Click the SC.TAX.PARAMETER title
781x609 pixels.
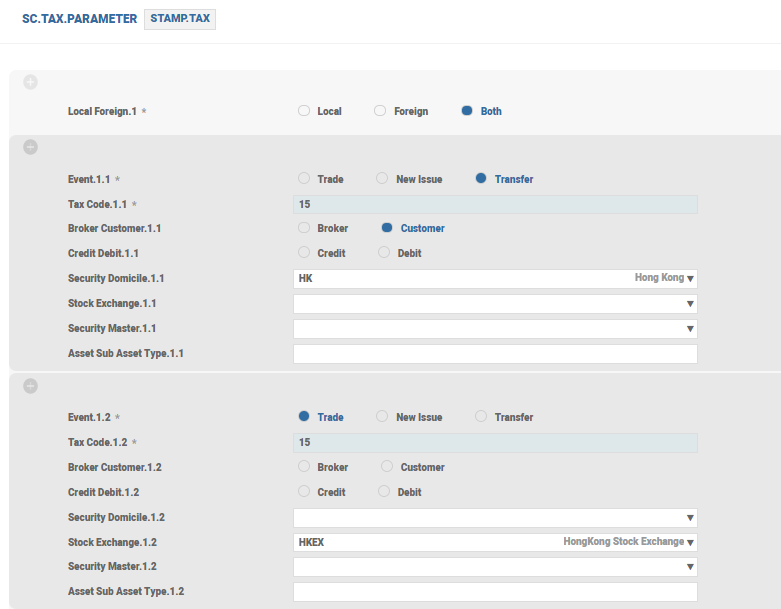79,19
